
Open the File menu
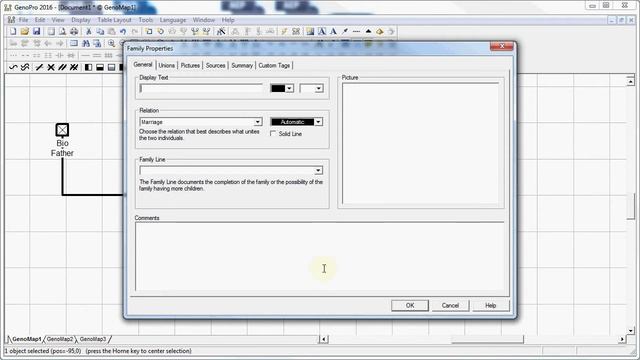[x=24, y=20]
